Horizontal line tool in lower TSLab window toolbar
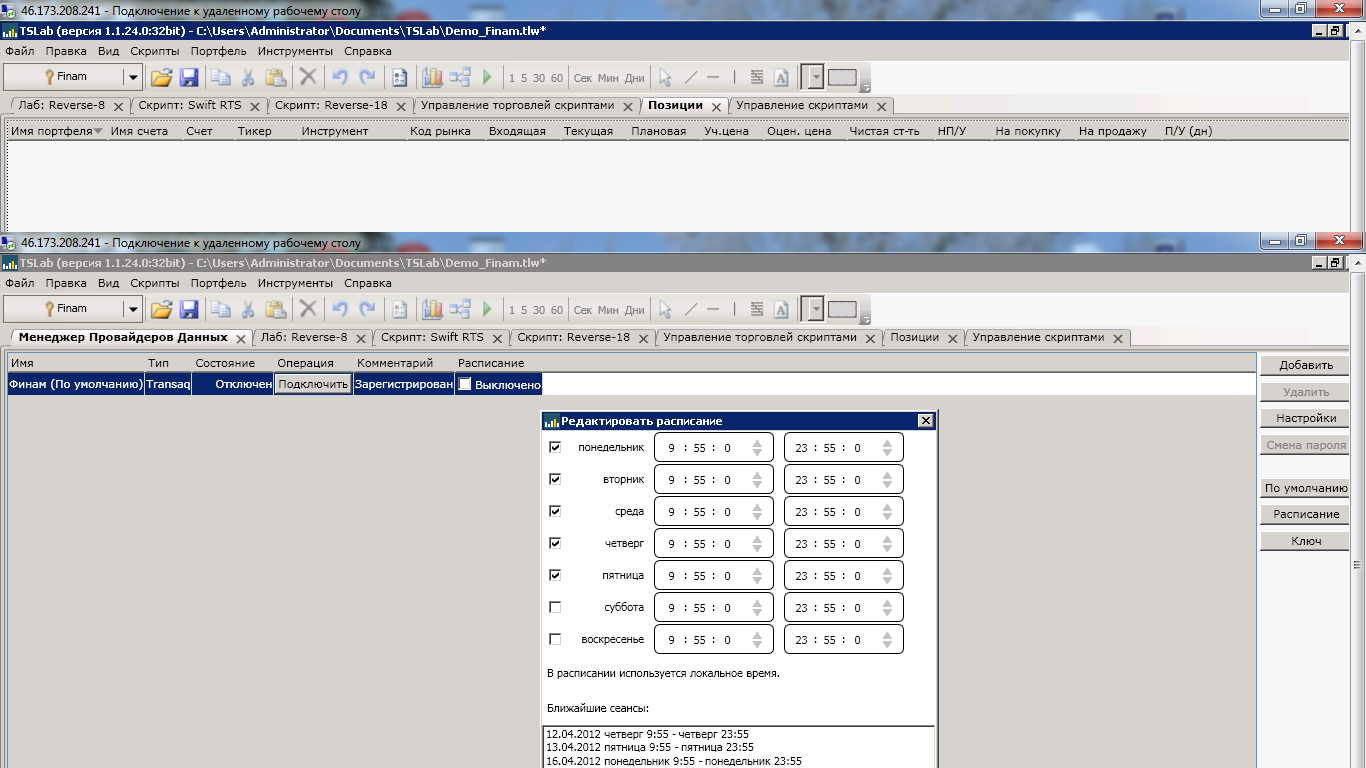 (x=713, y=309)
